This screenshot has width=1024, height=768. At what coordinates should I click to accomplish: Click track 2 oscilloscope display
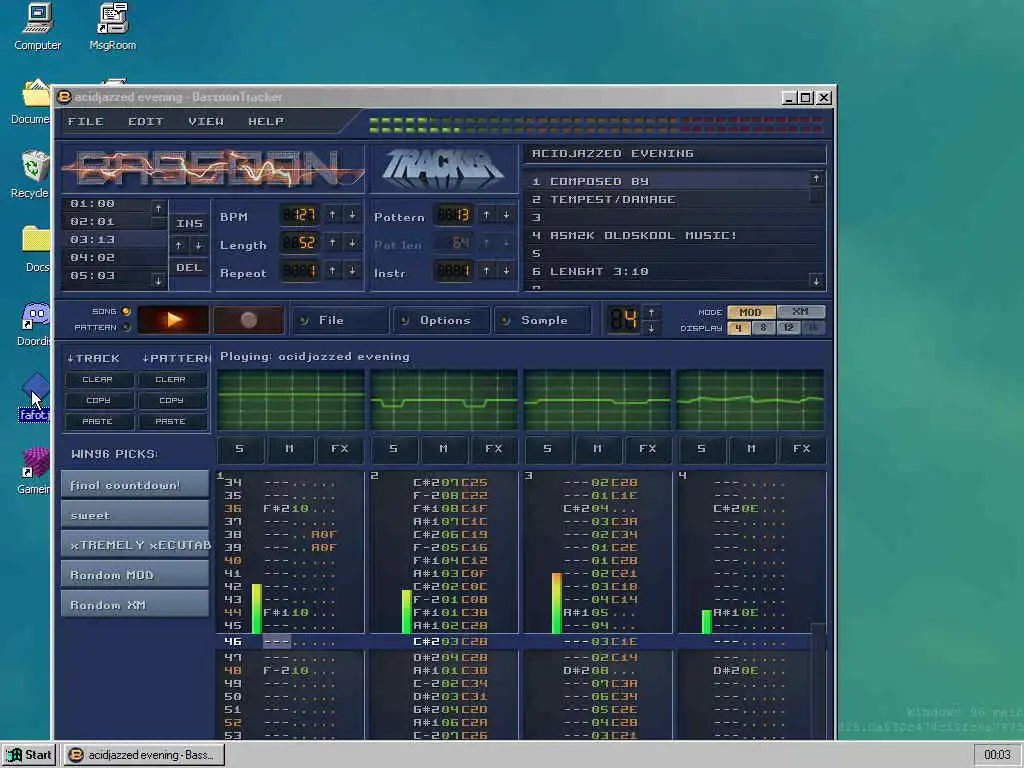click(x=444, y=400)
